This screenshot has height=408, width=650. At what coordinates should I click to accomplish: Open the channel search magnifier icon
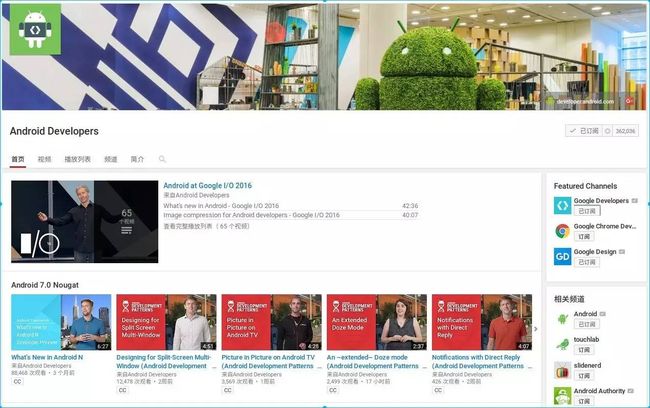(x=162, y=159)
